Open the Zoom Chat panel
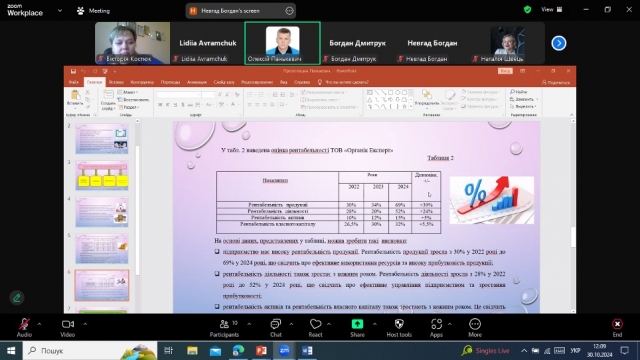The height and width of the screenshot is (360, 640). pyautogui.click(x=276, y=328)
